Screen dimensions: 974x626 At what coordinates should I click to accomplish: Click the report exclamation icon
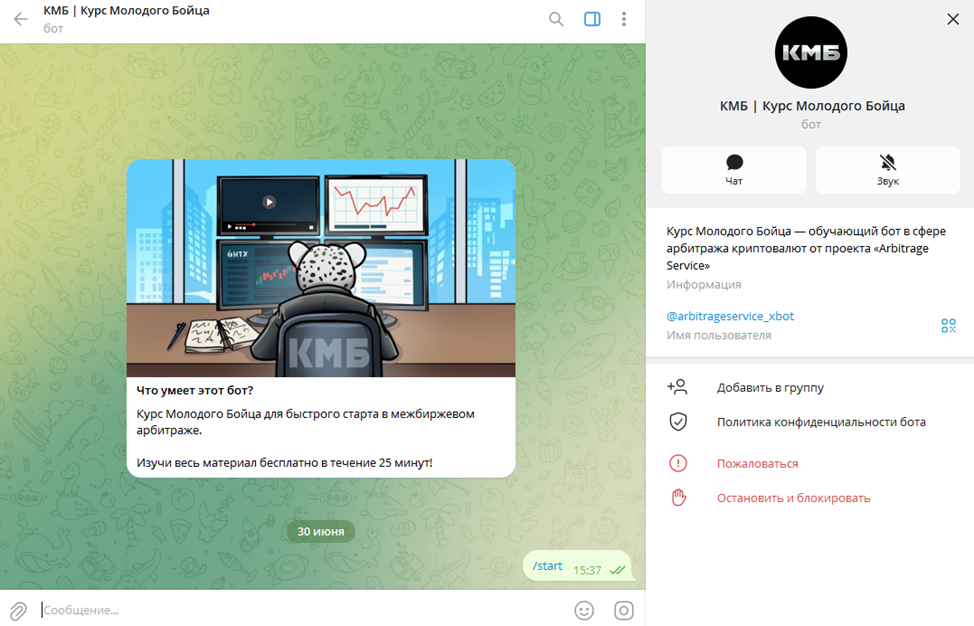tap(678, 463)
